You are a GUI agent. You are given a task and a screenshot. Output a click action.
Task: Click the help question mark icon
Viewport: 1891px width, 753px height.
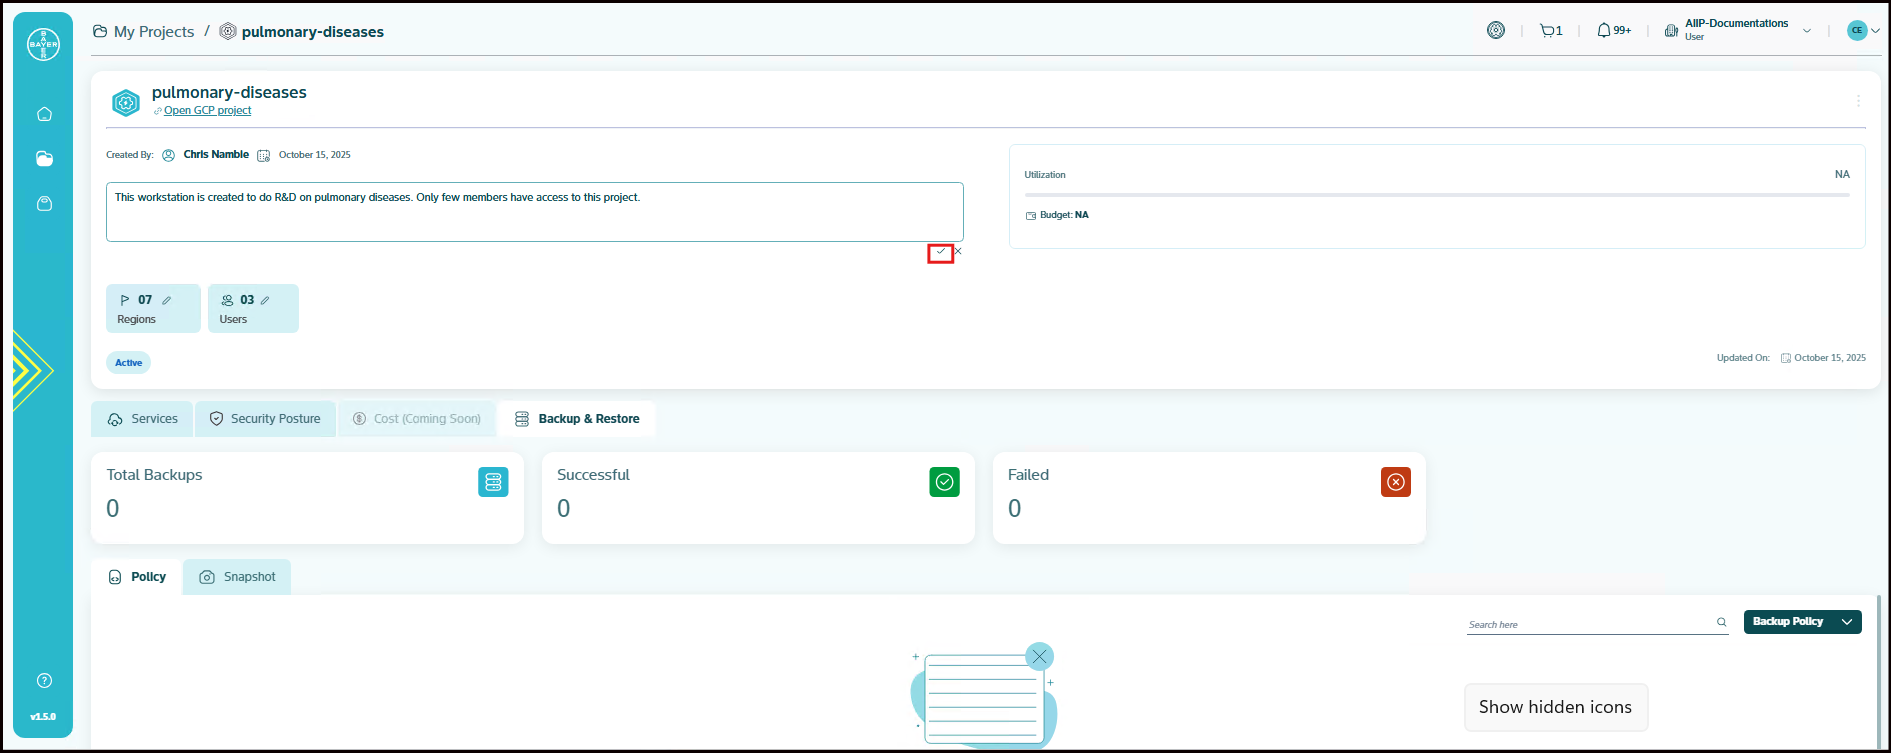44,681
